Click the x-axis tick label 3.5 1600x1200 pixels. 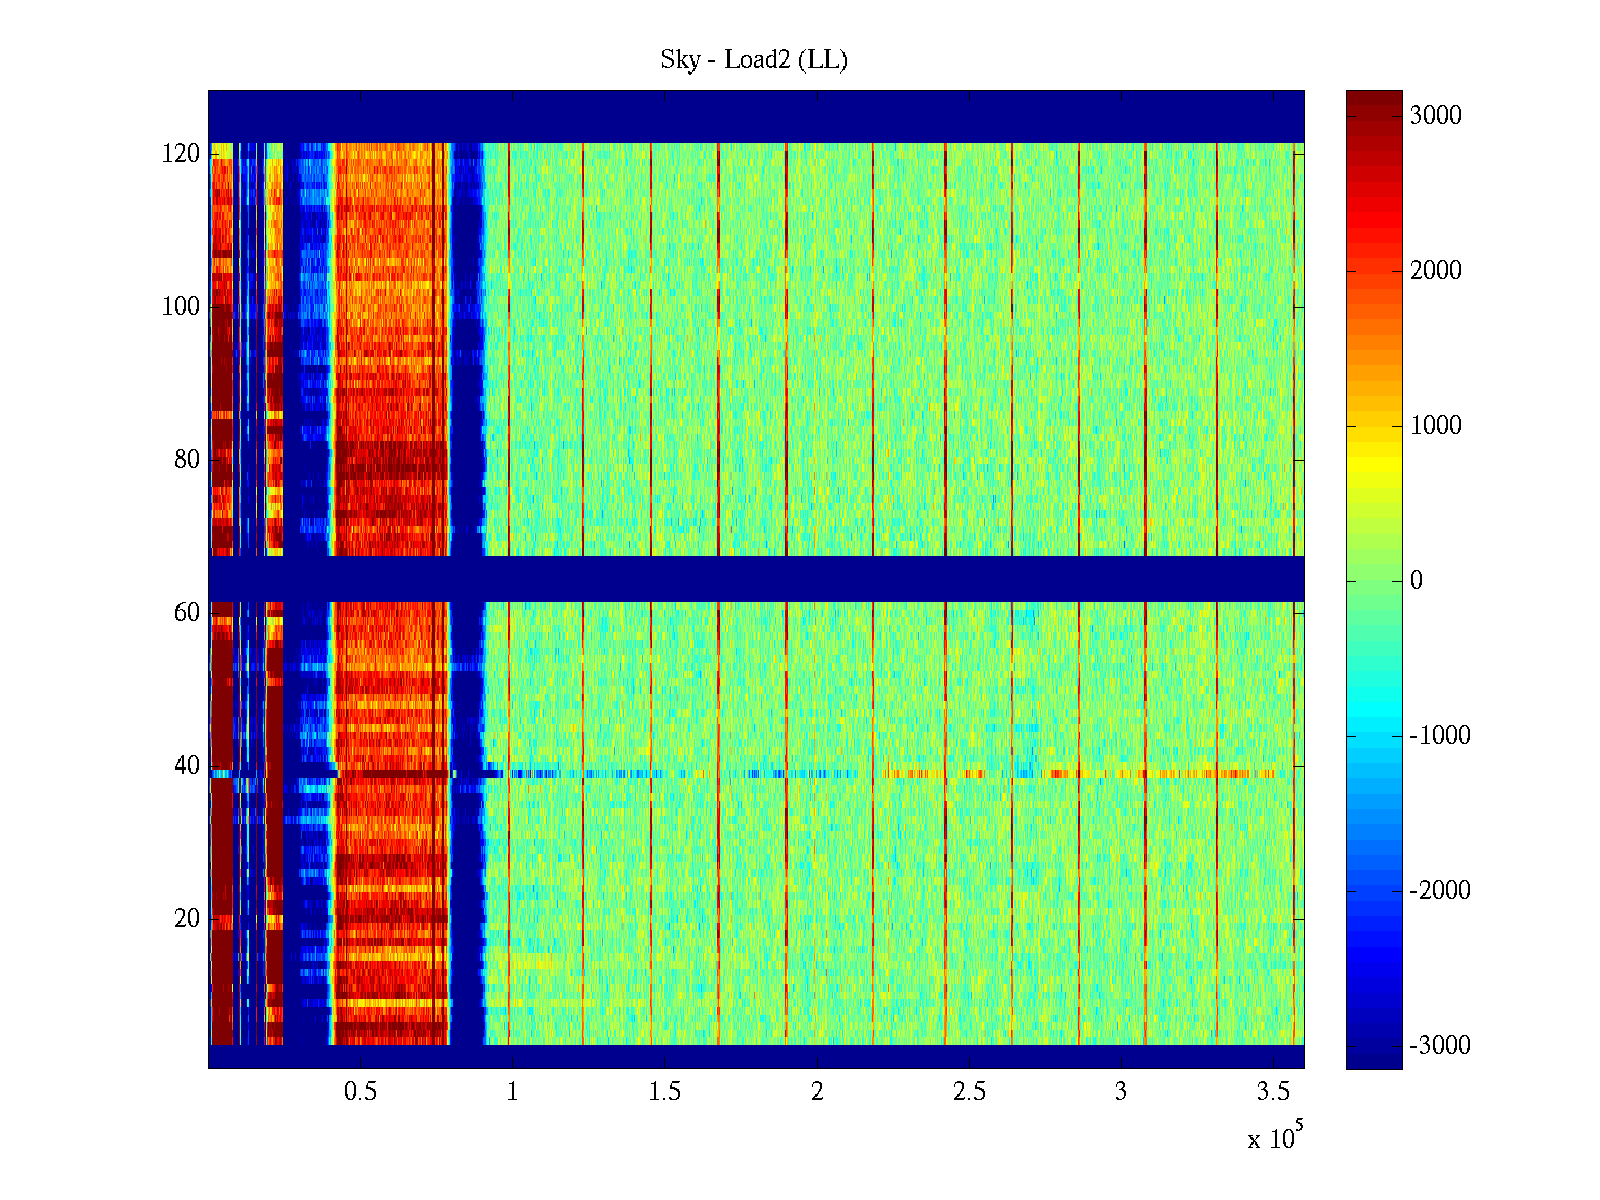click(x=1273, y=1092)
